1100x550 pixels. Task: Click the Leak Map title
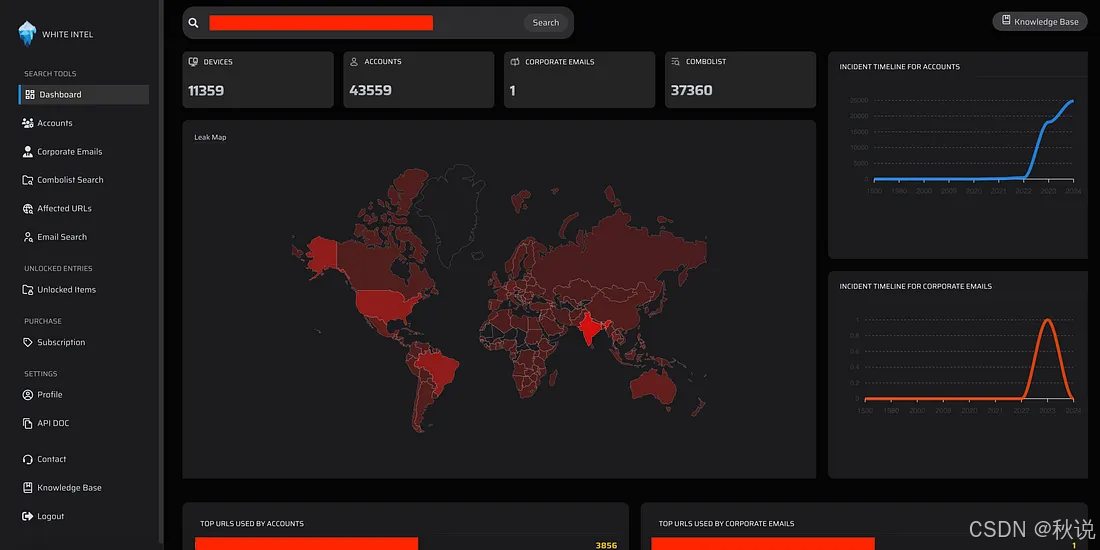point(210,138)
